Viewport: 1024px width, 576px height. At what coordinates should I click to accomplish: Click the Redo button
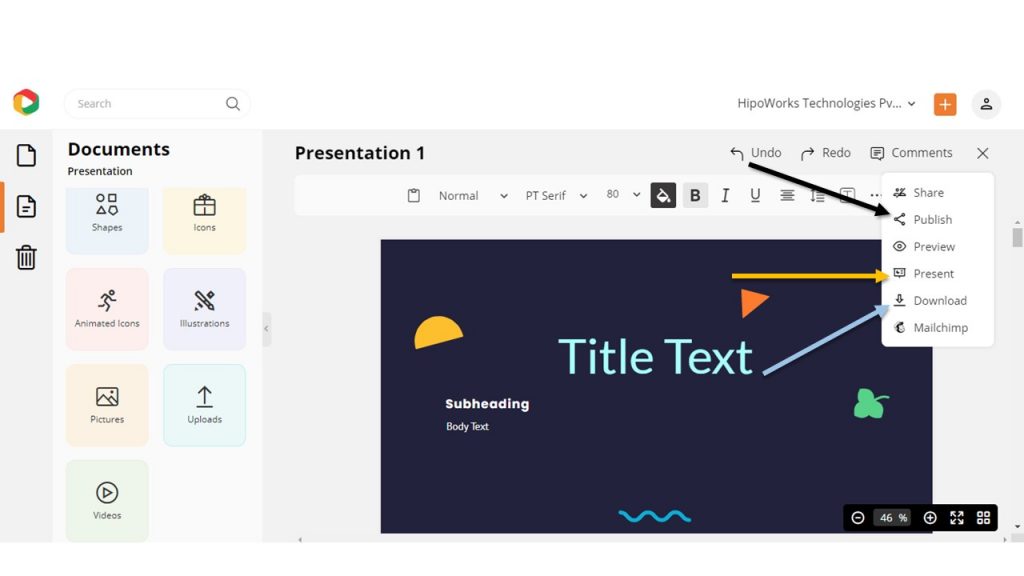[826, 153]
